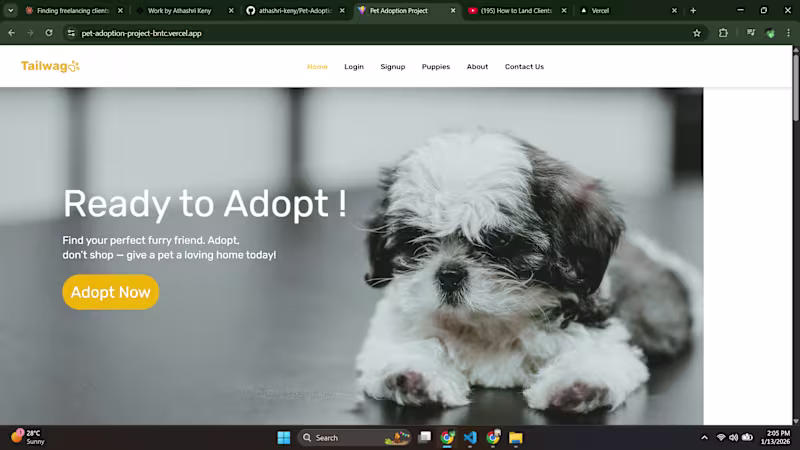
Task: Open the About page link
Action: click(x=477, y=67)
